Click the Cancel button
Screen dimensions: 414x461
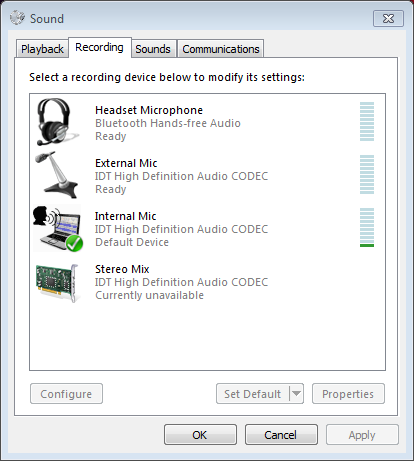(x=281, y=435)
